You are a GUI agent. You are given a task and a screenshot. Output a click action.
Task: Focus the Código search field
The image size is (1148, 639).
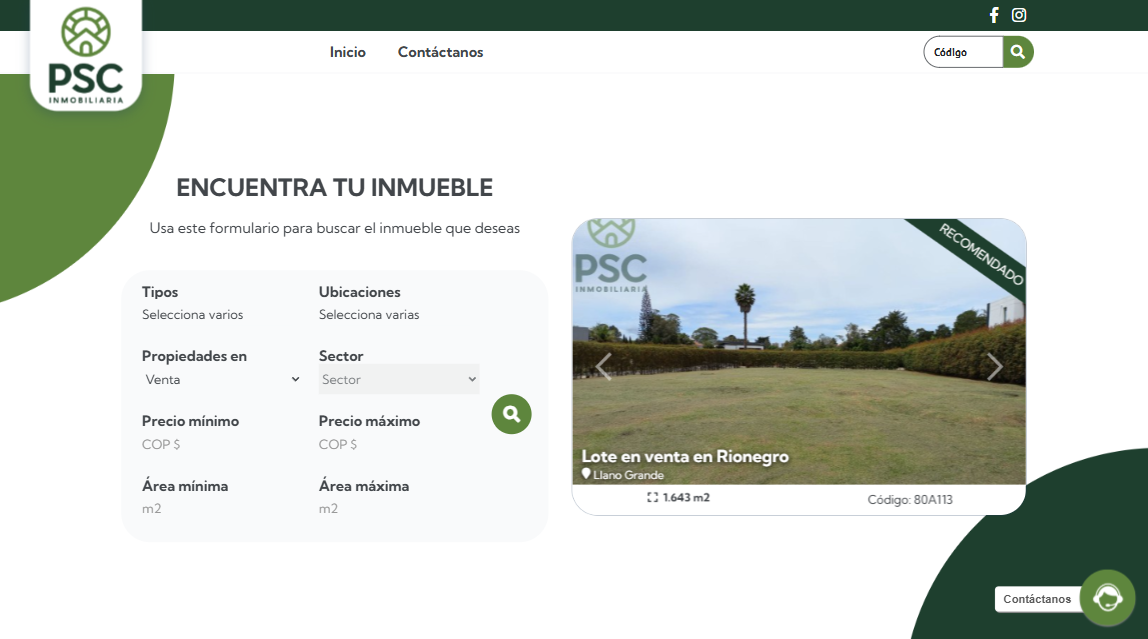(x=964, y=52)
